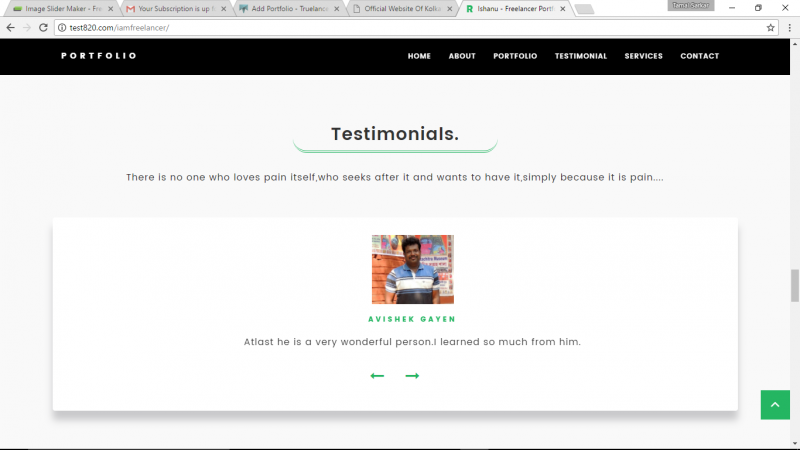
Task: Show next testimonial with right arrow
Action: [412, 376]
